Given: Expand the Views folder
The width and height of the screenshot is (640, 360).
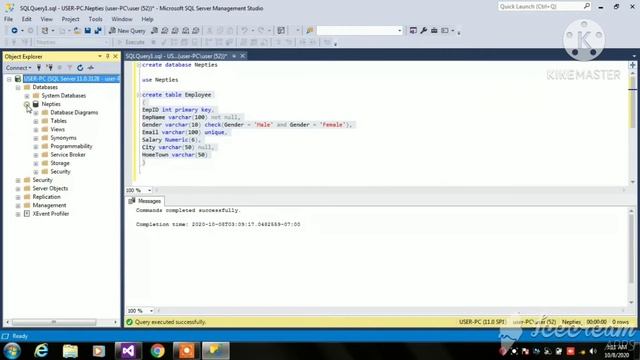Looking at the screenshot, I should click(x=36, y=130).
